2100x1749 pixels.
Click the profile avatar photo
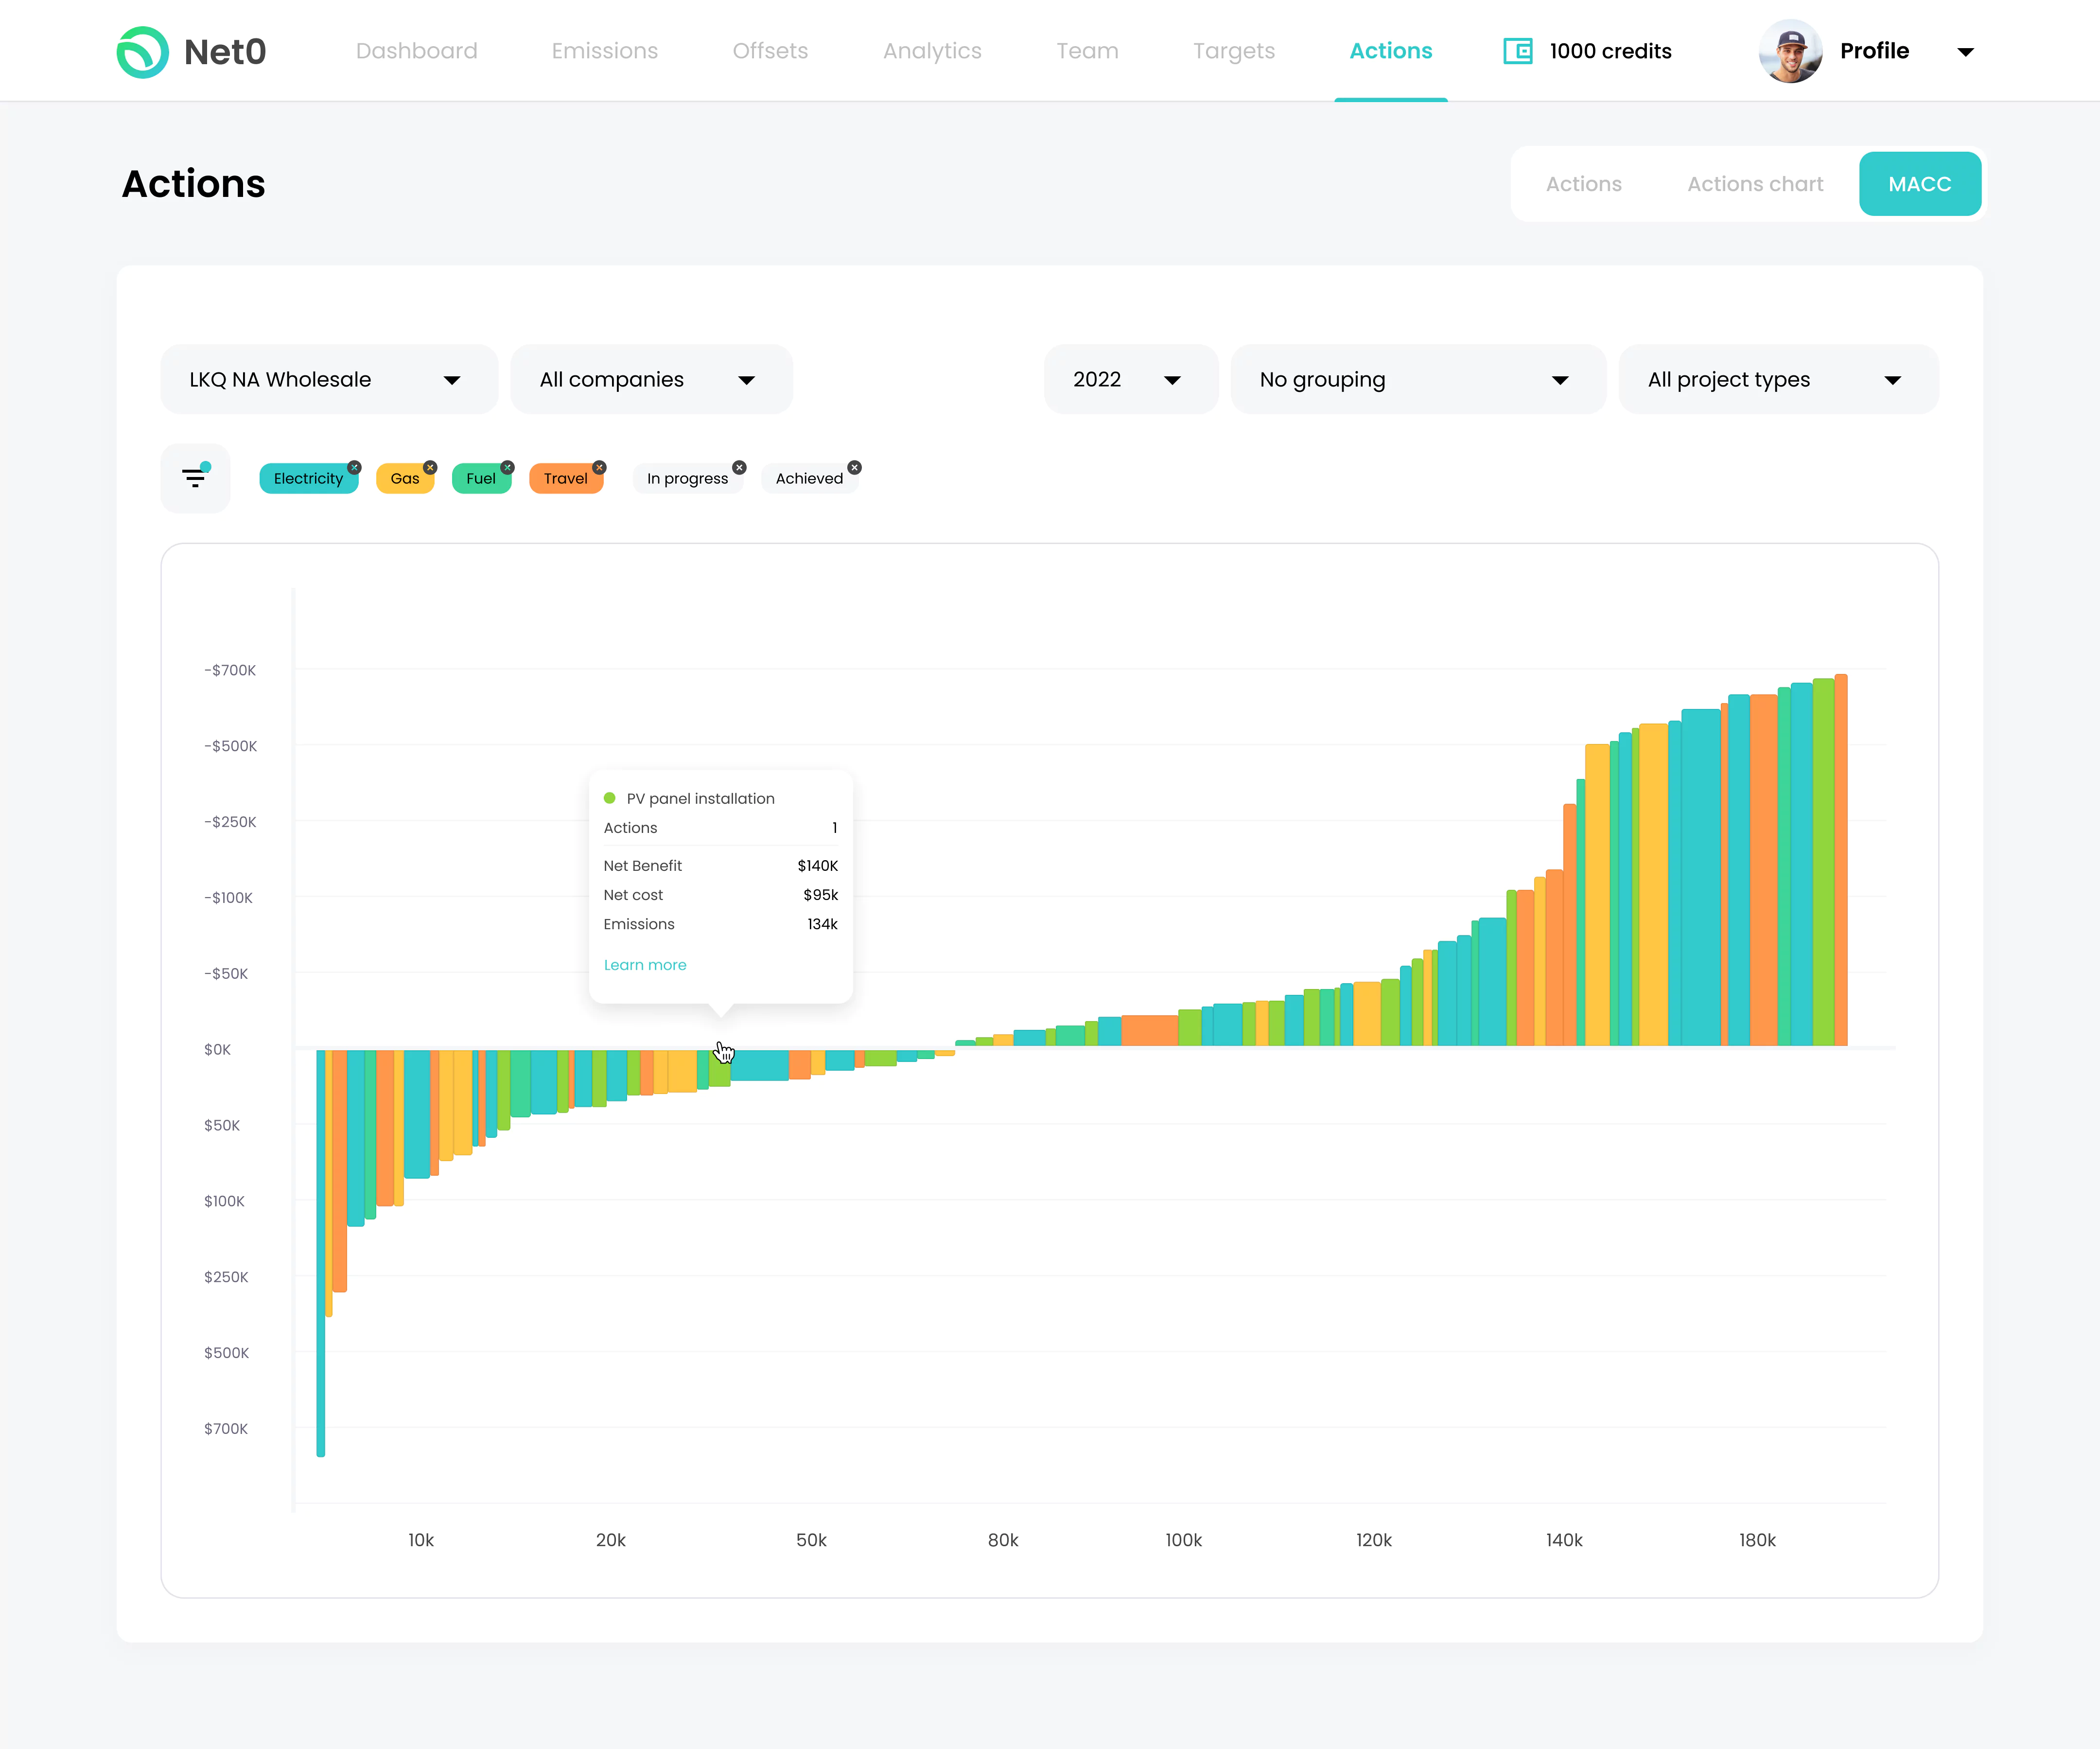[x=1790, y=51]
